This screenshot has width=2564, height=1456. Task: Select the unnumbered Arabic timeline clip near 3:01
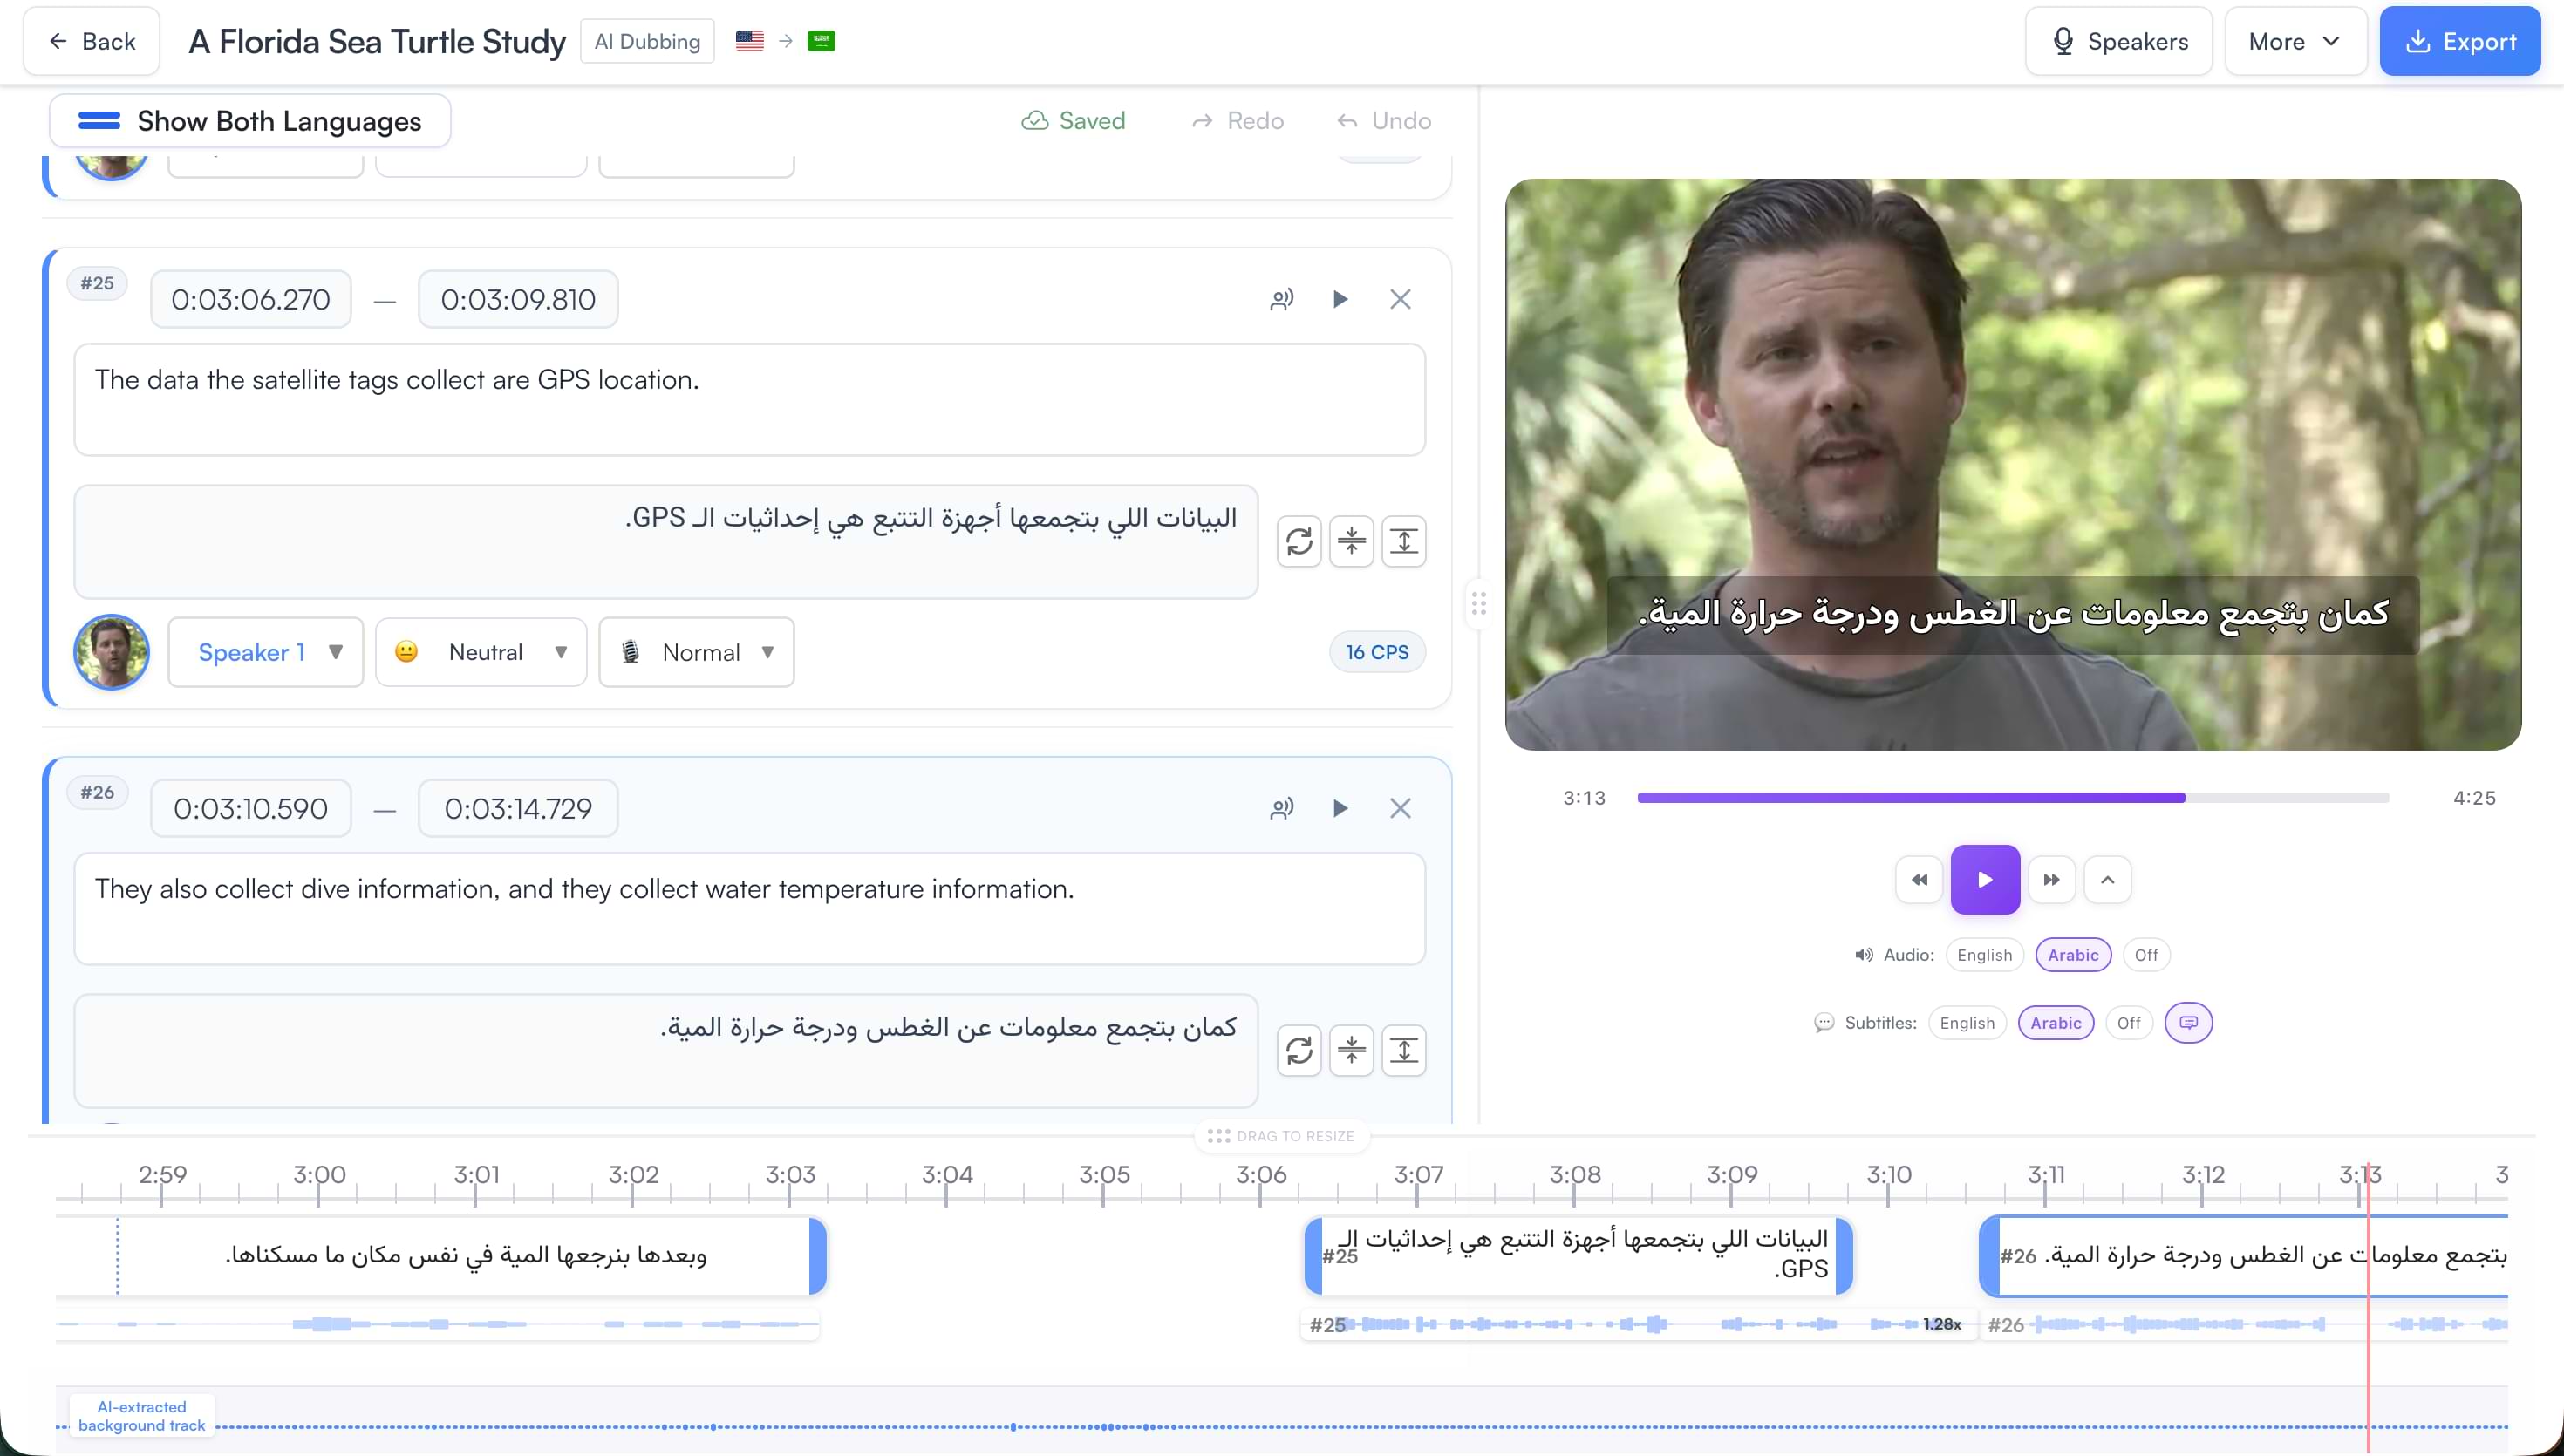(x=441, y=1255)
